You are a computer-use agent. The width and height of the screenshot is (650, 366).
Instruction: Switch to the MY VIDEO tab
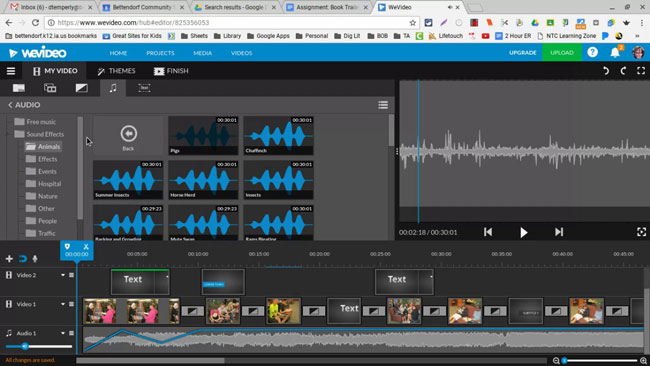coord(55,71)
